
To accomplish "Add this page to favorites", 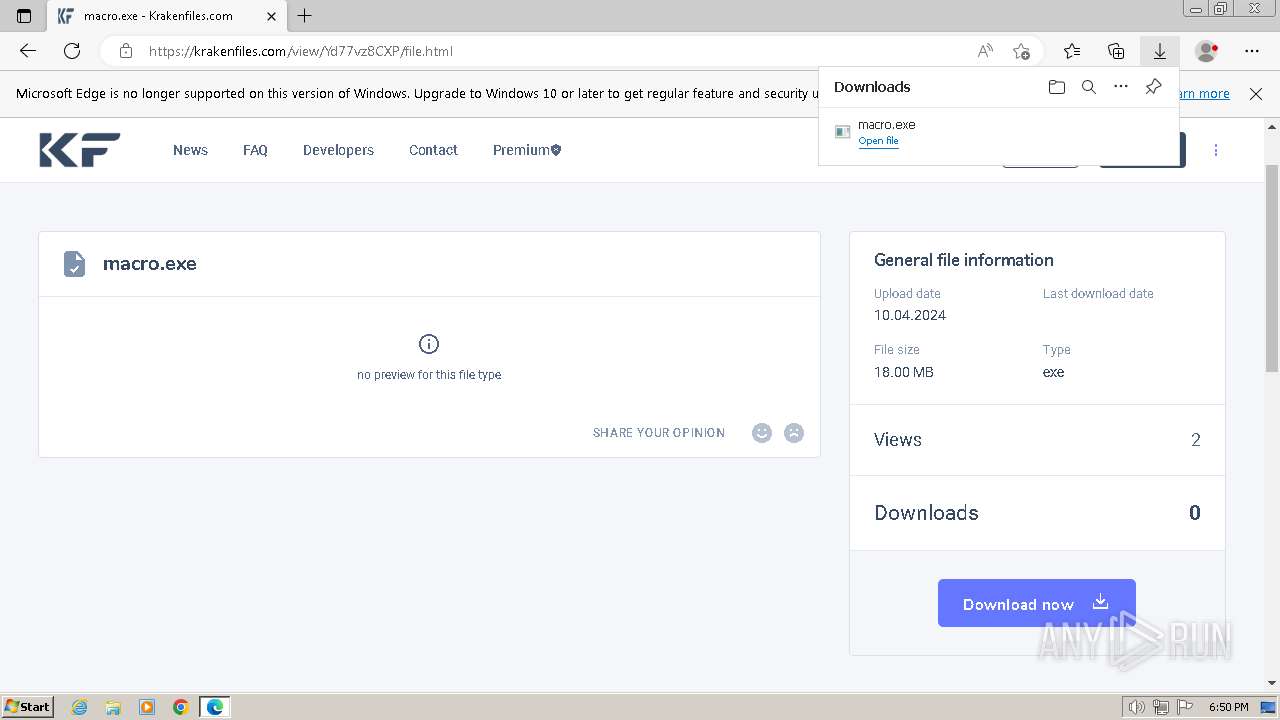I will (x=1021, y=51).
